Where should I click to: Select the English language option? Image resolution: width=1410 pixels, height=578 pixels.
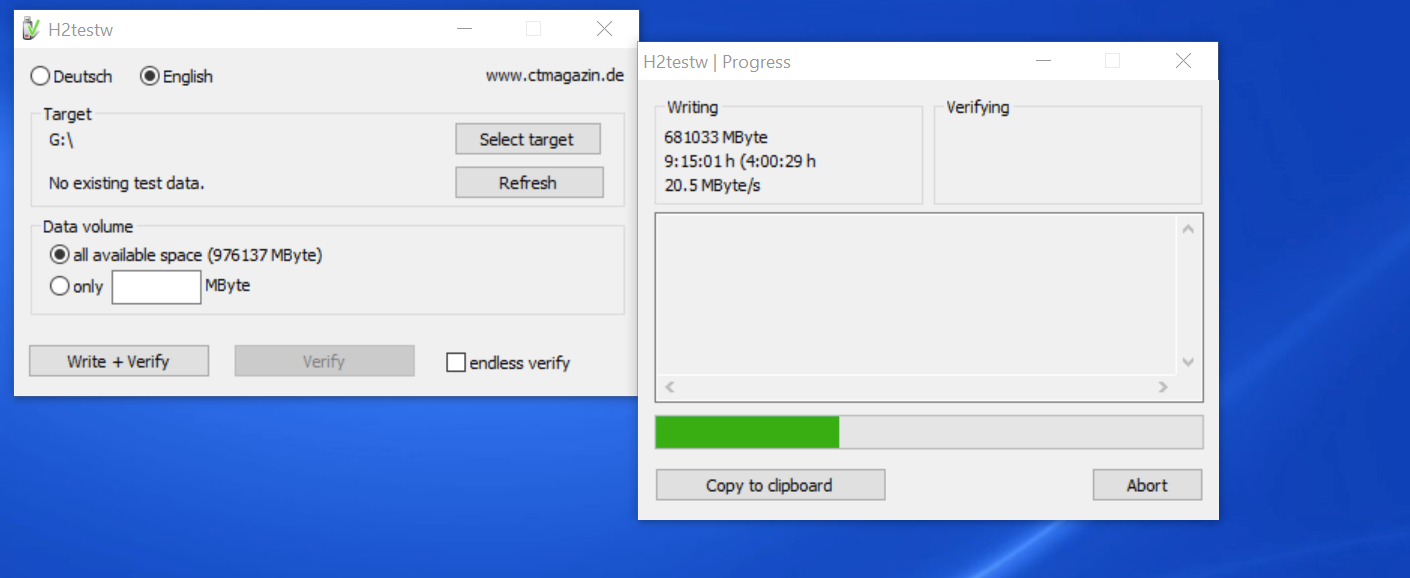[176, 76]
